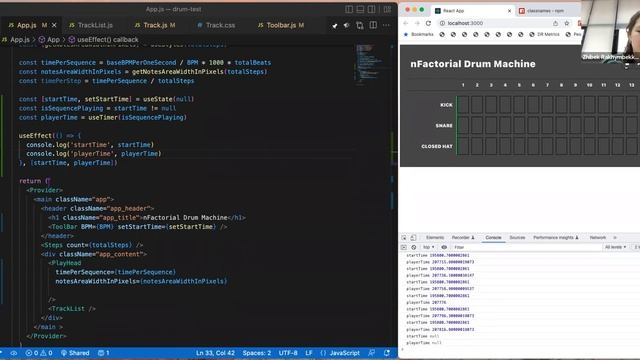Viewport: 640px width, 360px height.
Task: Open the Elements DevTools tab
Action: tap(435, 238)
